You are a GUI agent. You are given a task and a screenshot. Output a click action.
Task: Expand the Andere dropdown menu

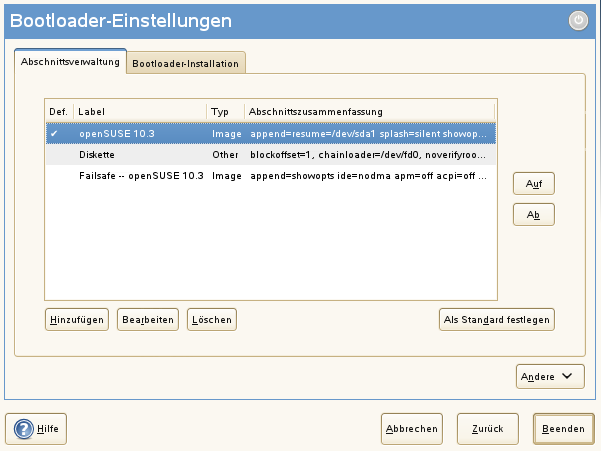click(x=549, y=376)
